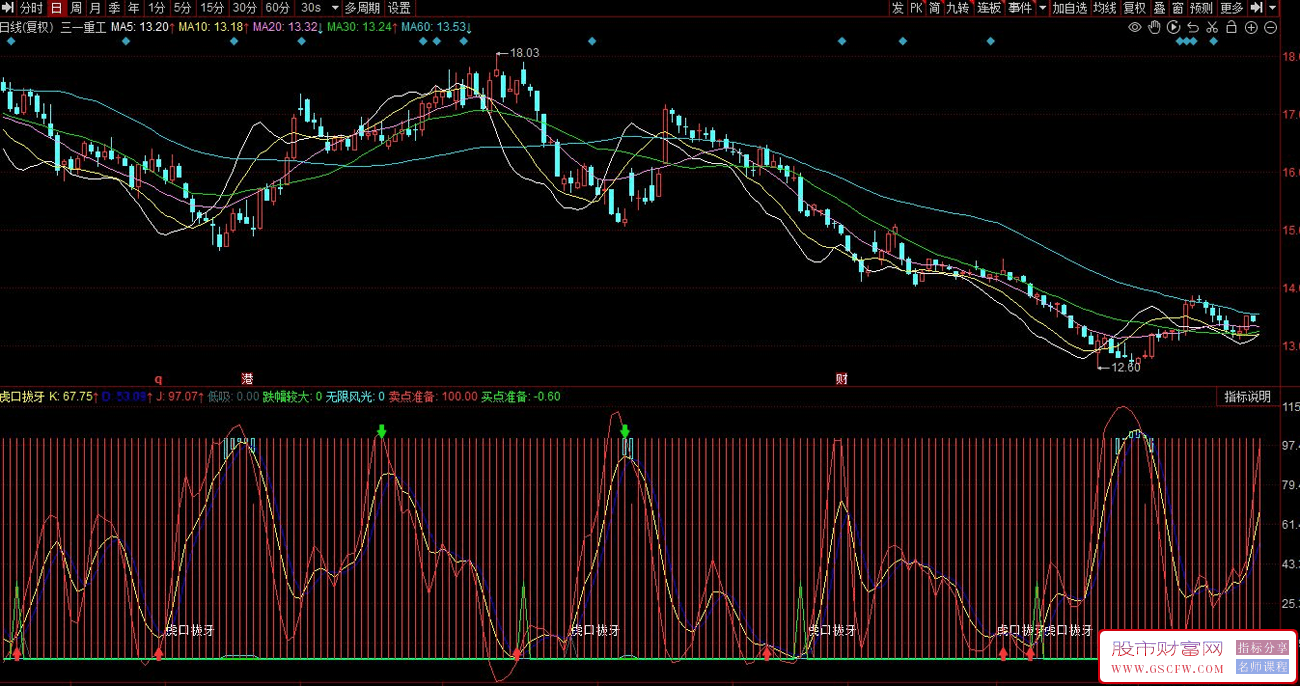The height and width of the screenshot is (686, 1300).
Task: Click the circular play replay icon
Action: [1174, 27]
